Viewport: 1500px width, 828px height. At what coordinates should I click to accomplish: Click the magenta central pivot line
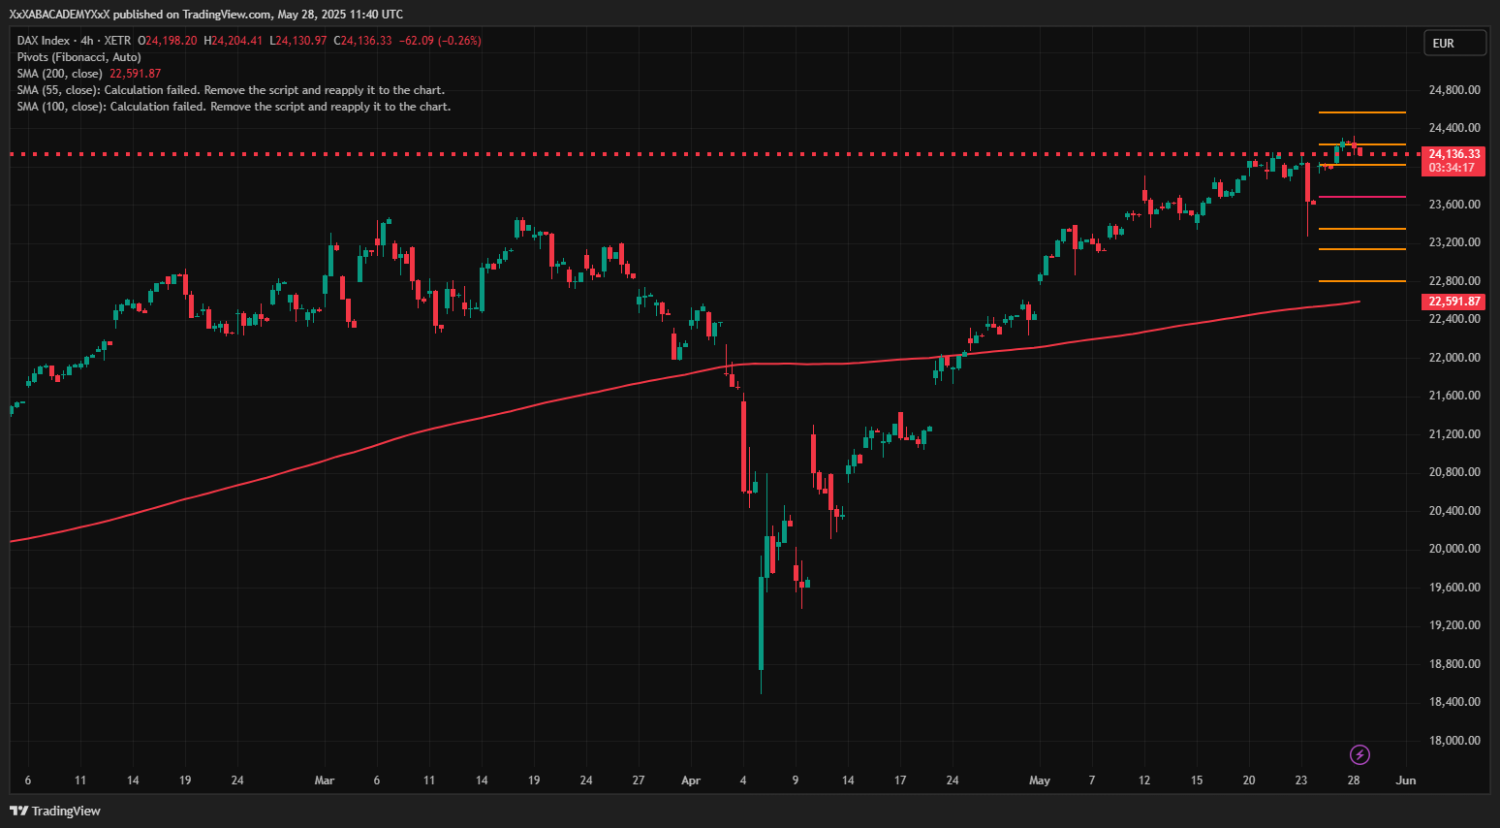(x=1362, y=197)
